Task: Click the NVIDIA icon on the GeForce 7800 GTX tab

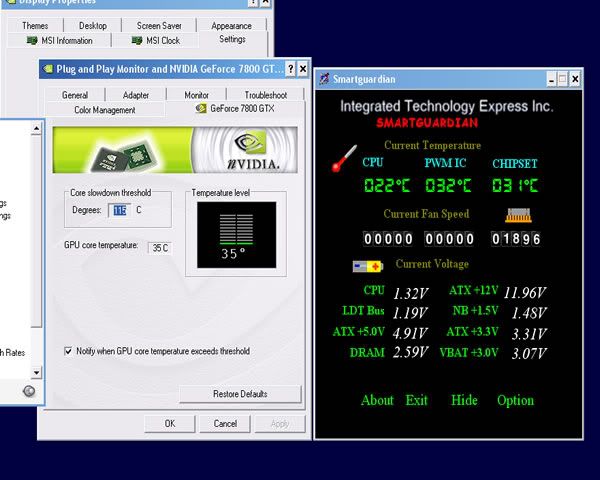Action: (201, 108)
